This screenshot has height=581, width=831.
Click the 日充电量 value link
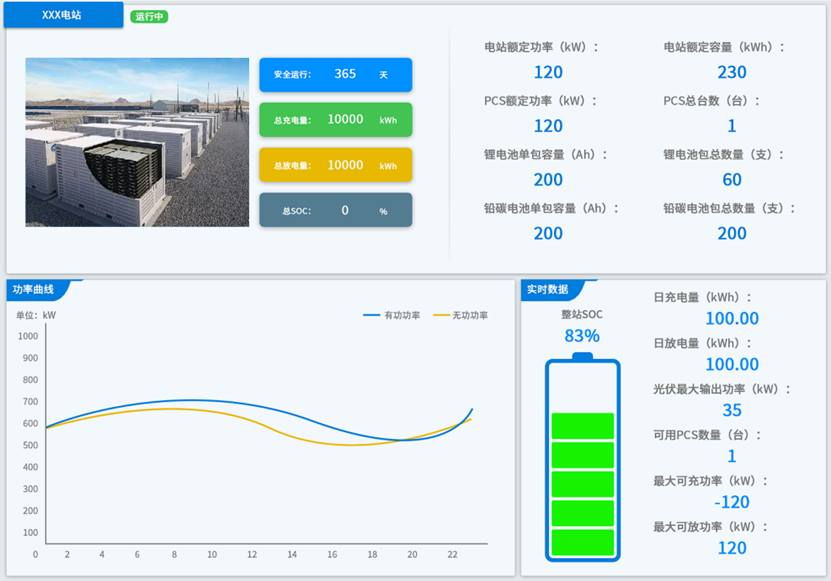pyautogui.click(x=733, y=318)
